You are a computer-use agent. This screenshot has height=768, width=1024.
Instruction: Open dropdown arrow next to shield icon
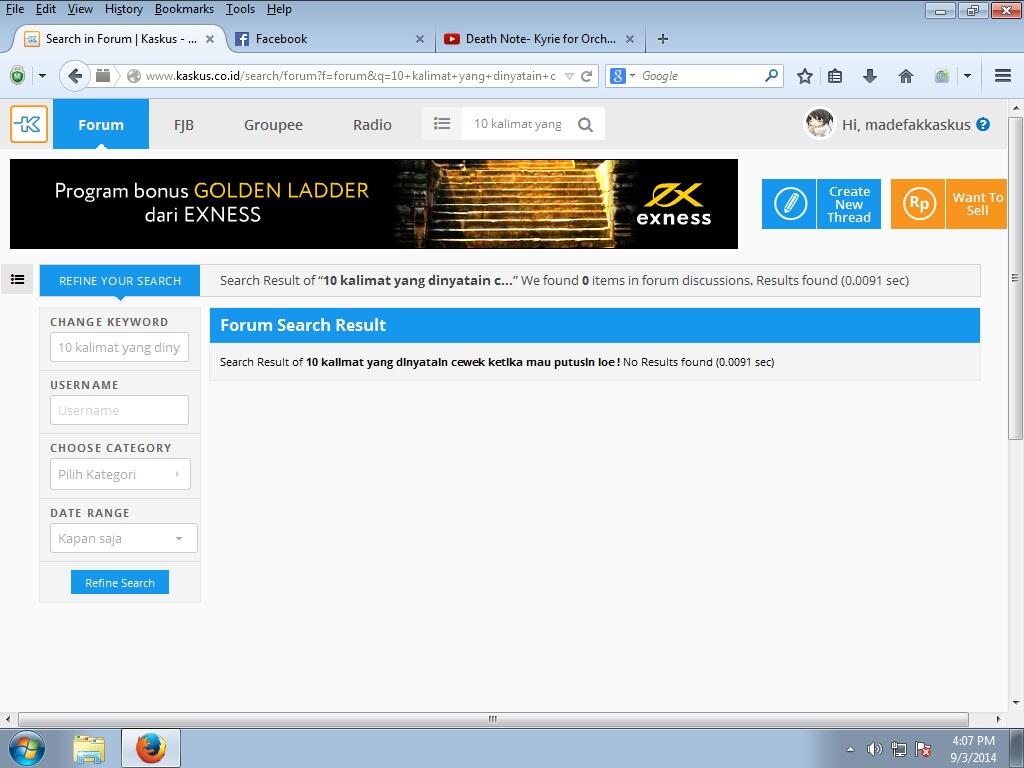point(42,76)
